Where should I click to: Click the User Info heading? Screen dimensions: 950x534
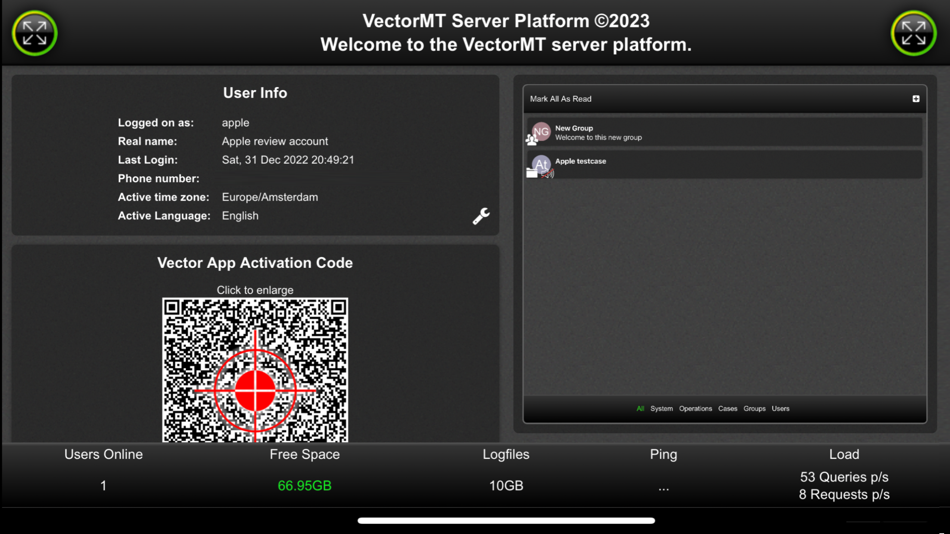(255, 93)
